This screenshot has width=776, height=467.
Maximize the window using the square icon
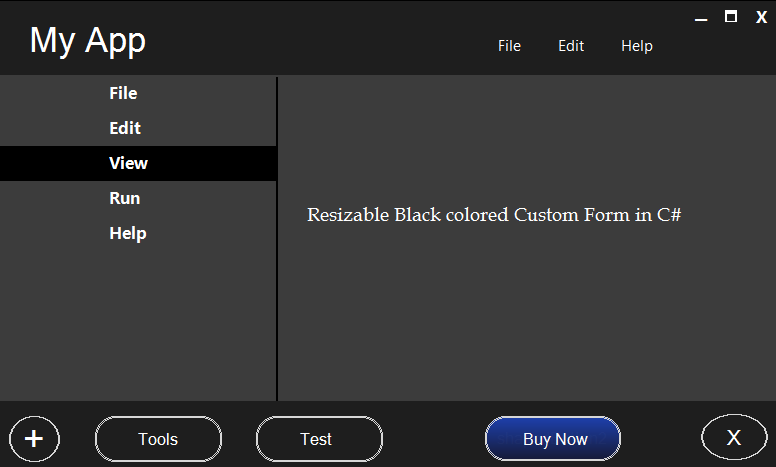point(731,16)
